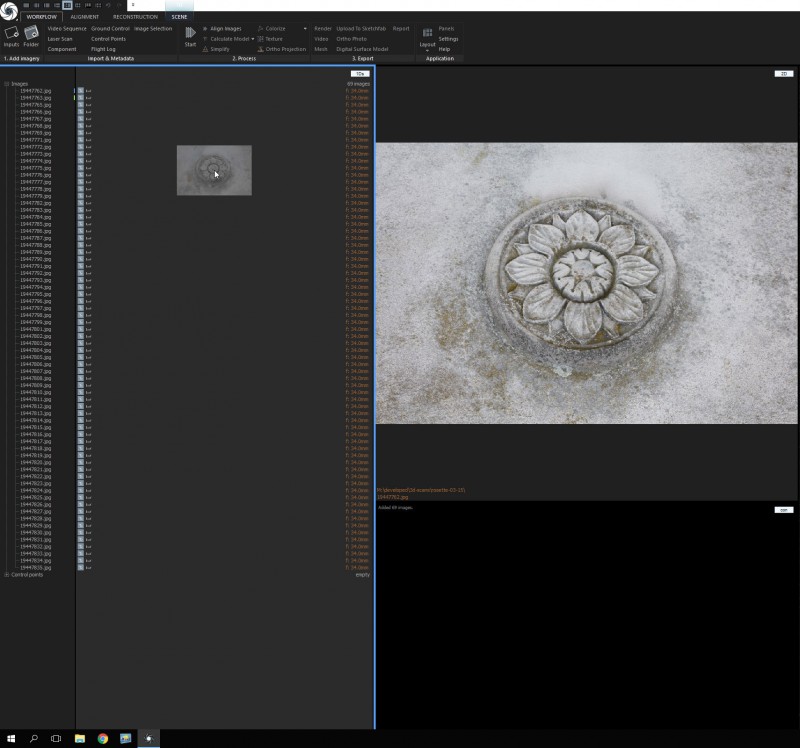Image resolution: width=800 pixels, height=748 pixels.
Task: Click Calculate Model button
Action: point(230,39)
